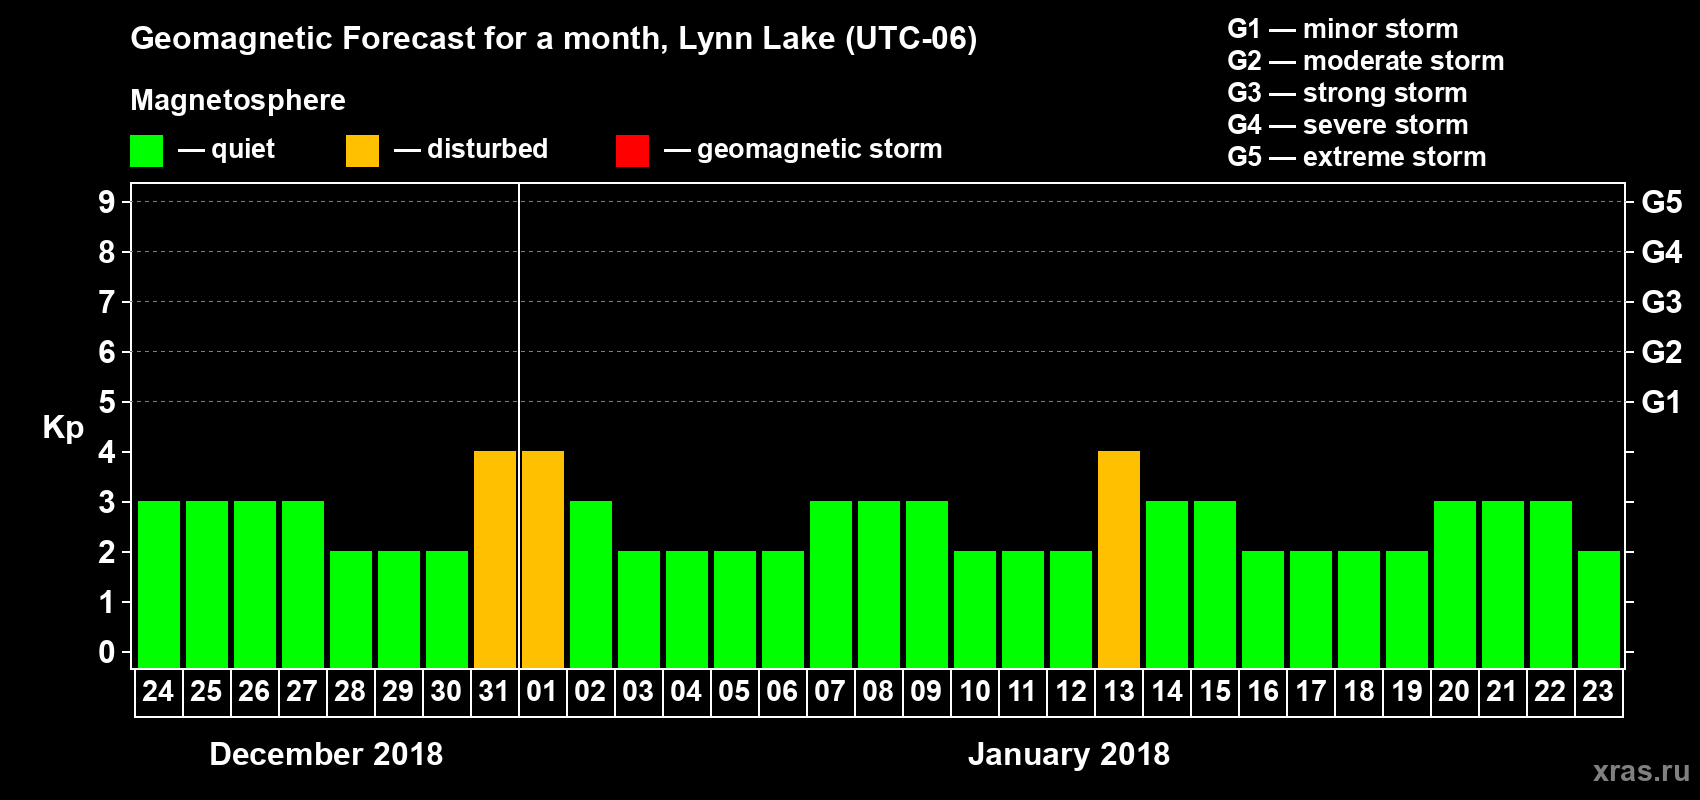This screenshot has height=800, width=1700.
Task: Click the G3 right-axis label
Action: click(1662, 302)
